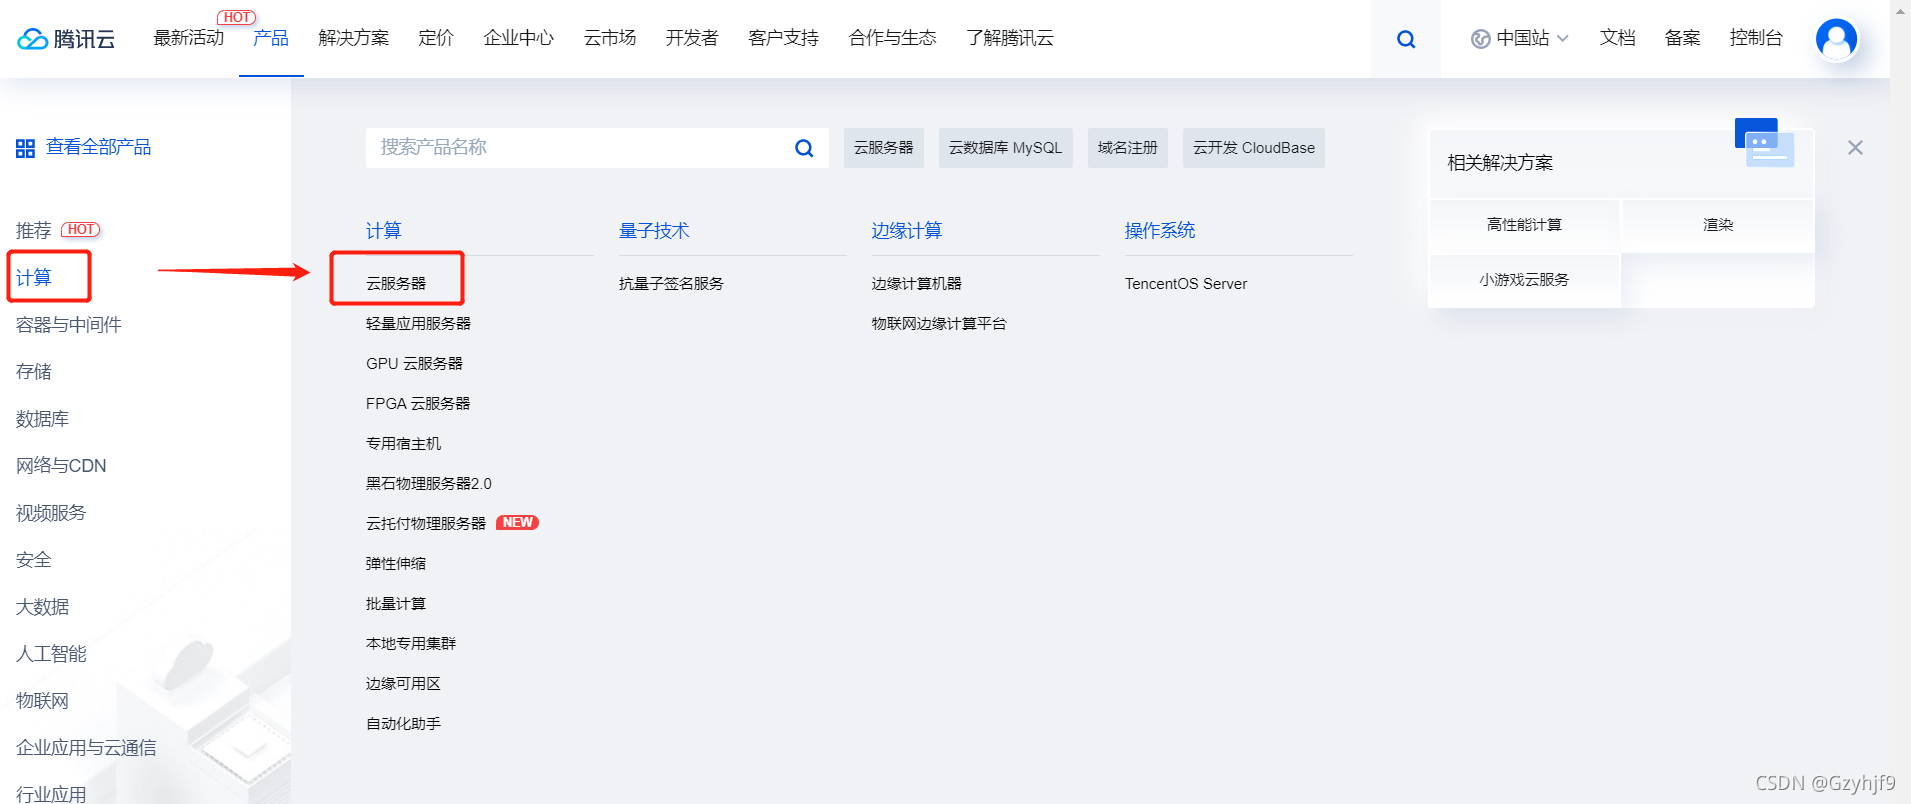Image resolution: width=1911 pixels, height=804 pixels.
Task: Click the 云服务器 quick tag
Action: pos(884,148)
